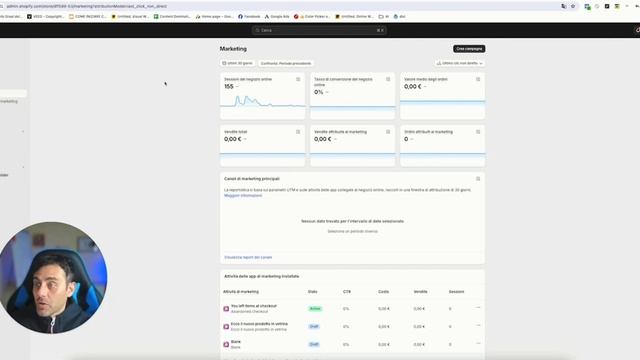
Task: Click the Canali di marketing principali heading
Action: point(252,179)
